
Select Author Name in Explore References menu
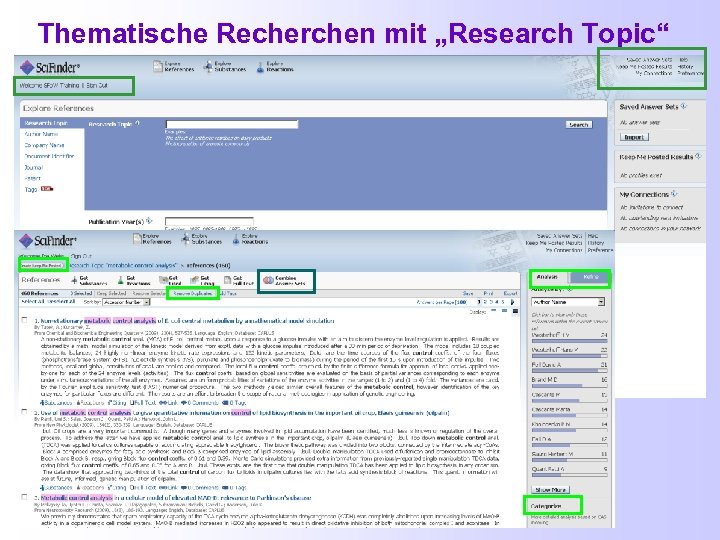(x=41, y=134)
